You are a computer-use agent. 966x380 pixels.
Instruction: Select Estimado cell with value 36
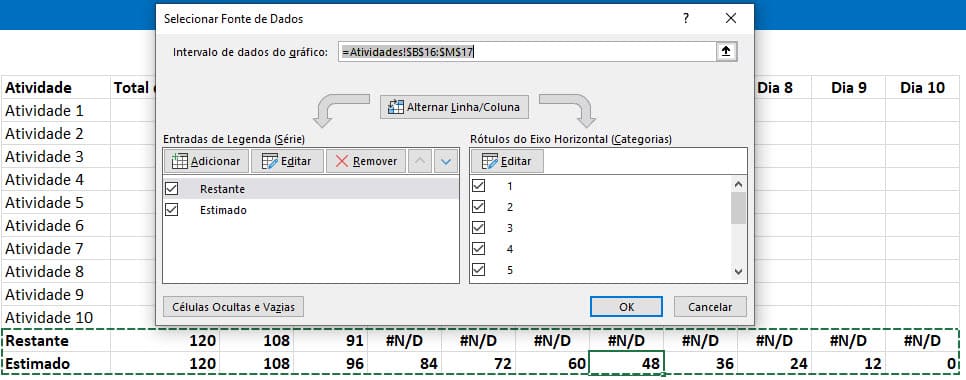click(x=700, y=363)
